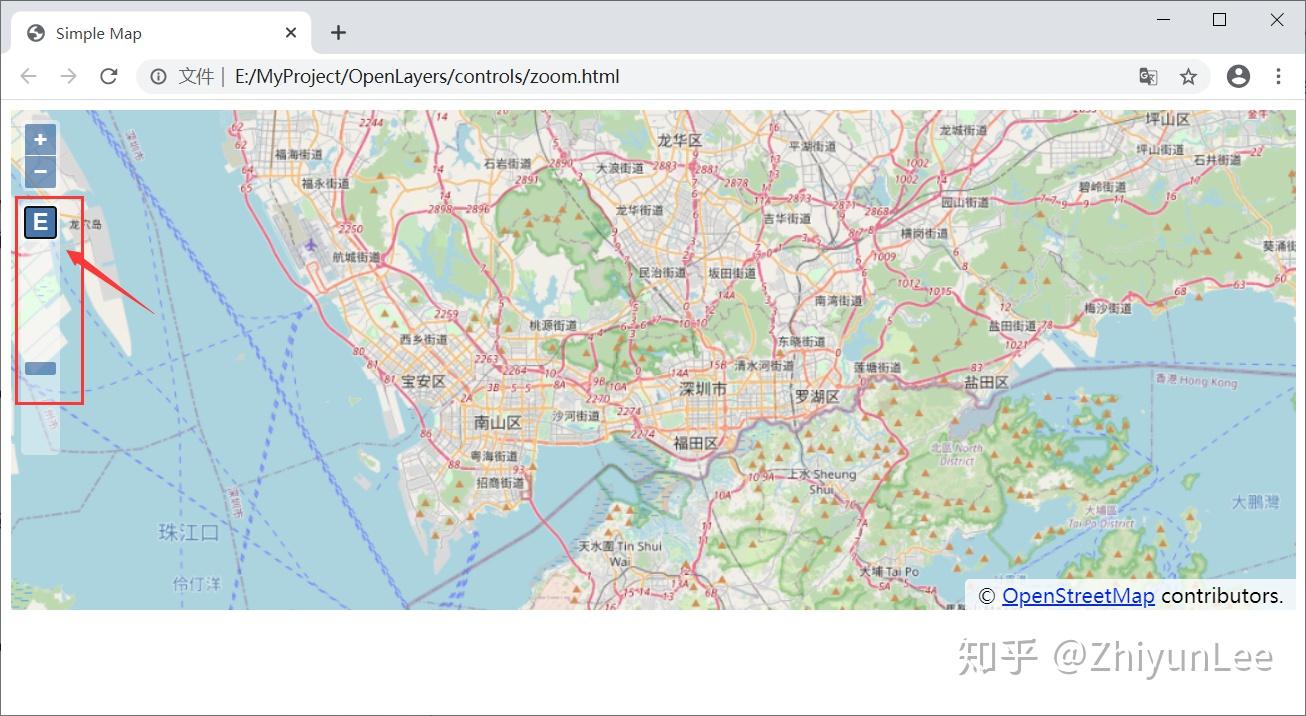Open a new tab with the plus button
This screenshot has width=1306, height=716.
click(x=338, y=32)
